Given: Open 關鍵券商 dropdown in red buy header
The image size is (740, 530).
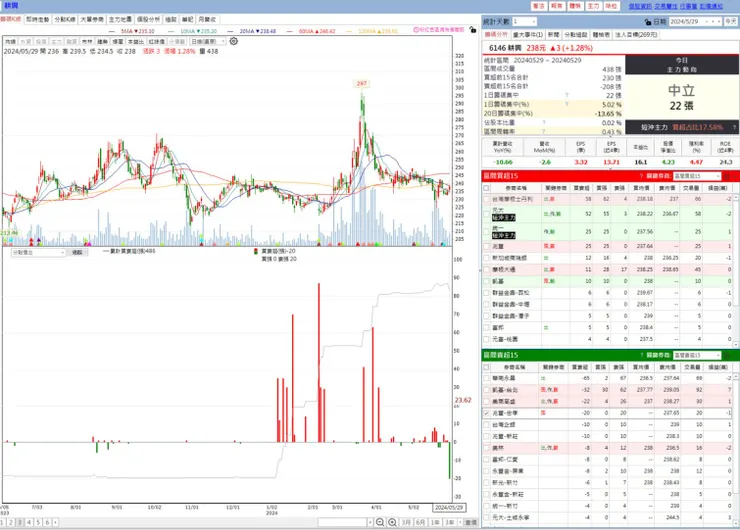Looking at the screenshot, I should [697, 176].
